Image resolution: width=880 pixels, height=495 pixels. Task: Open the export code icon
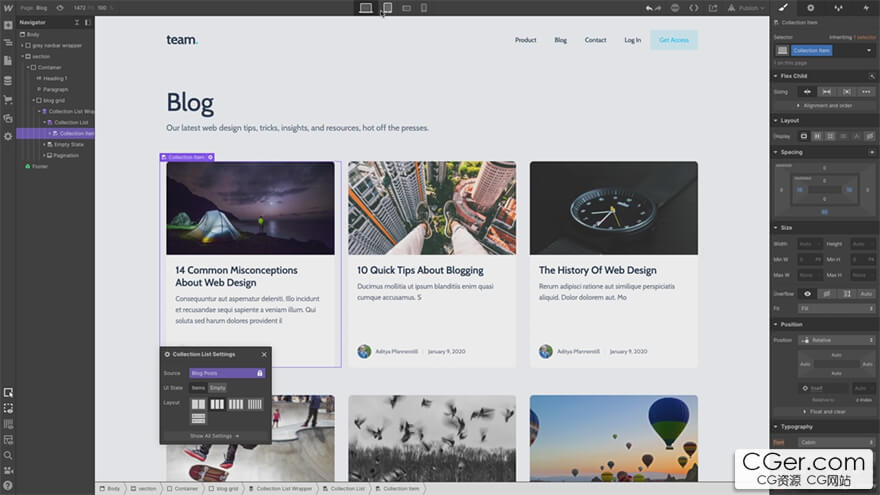click(x=694, y=8)
